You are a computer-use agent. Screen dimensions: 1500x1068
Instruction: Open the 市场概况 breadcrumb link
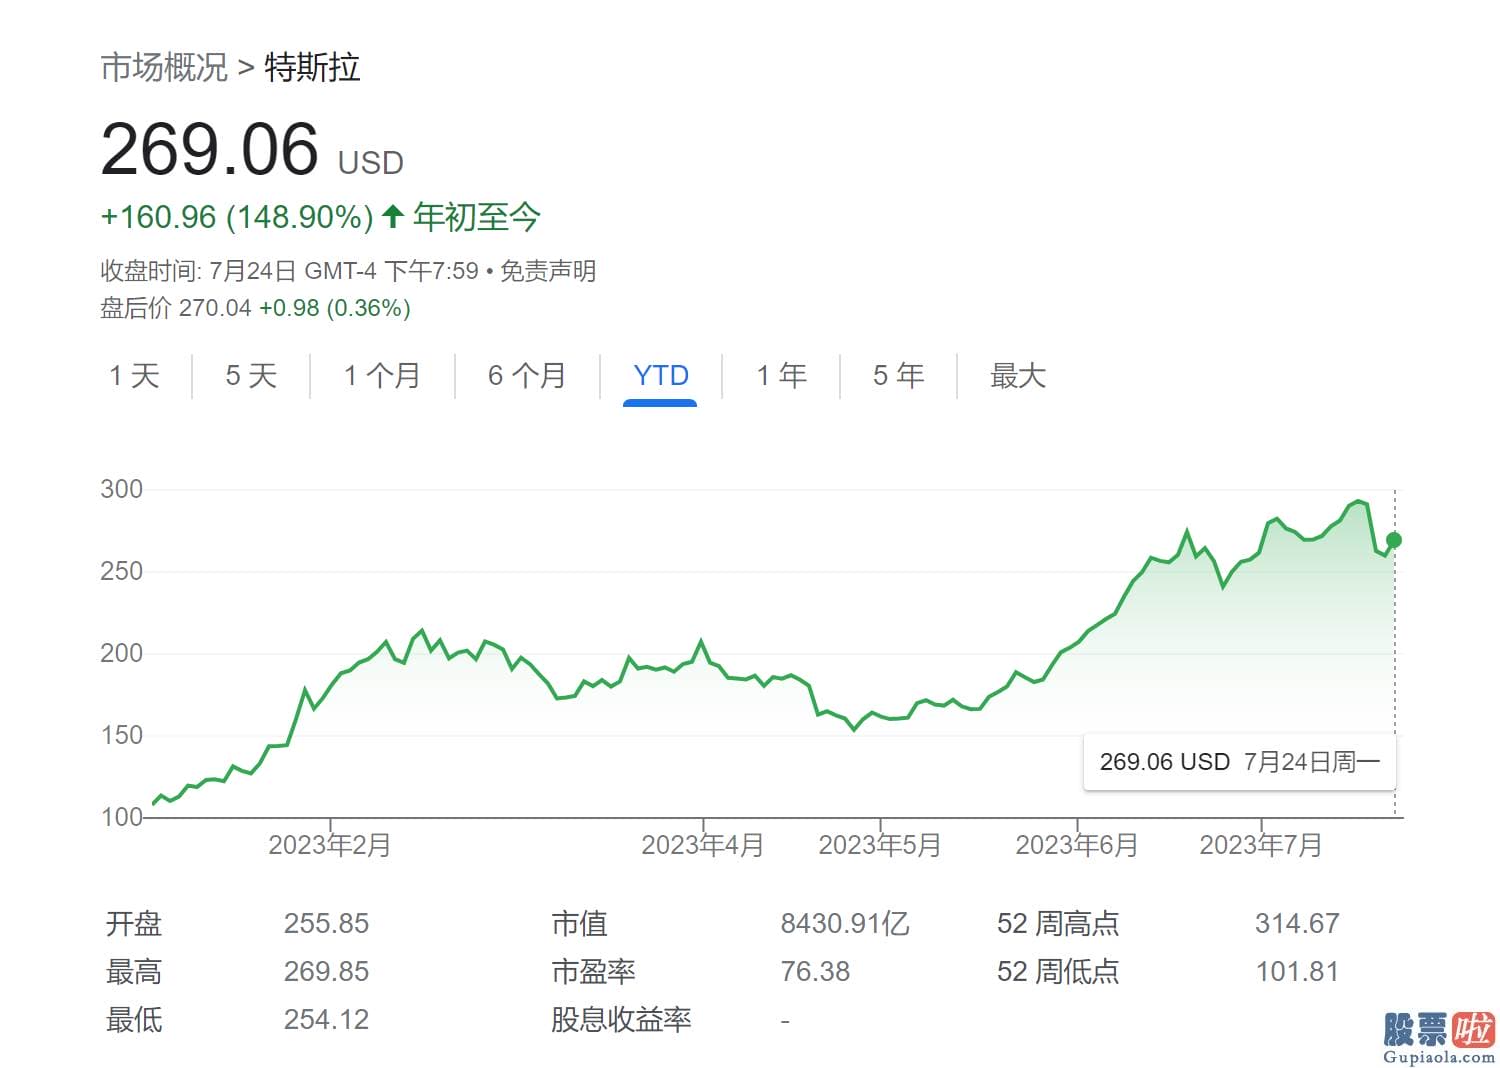(164, 67)
